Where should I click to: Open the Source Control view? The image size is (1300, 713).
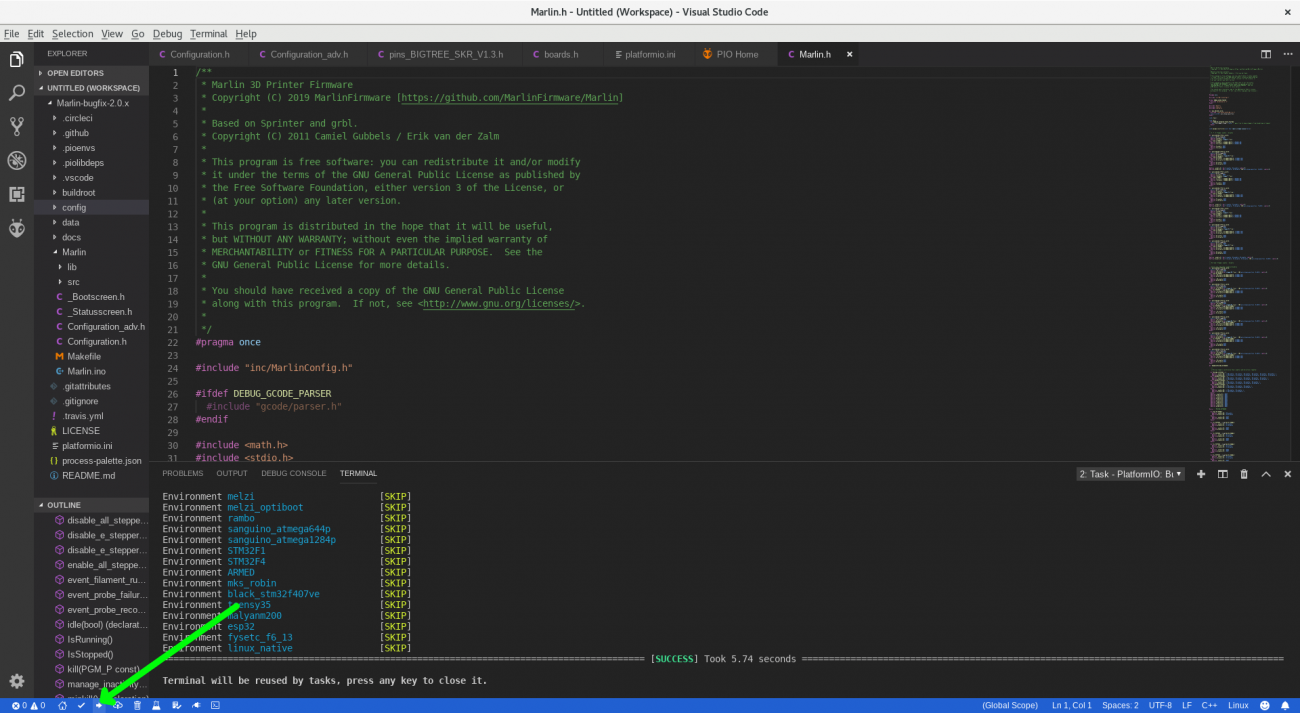16,127
